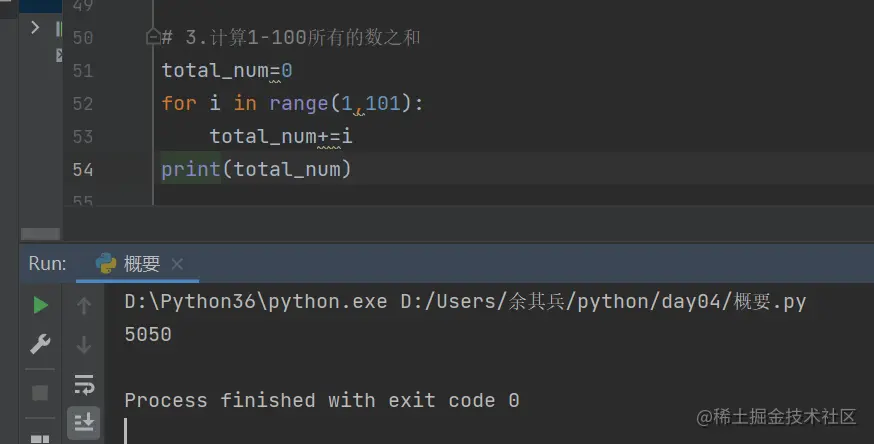
Task: Click Process finished with exit code 0
Action: click(x=322, y=401)
